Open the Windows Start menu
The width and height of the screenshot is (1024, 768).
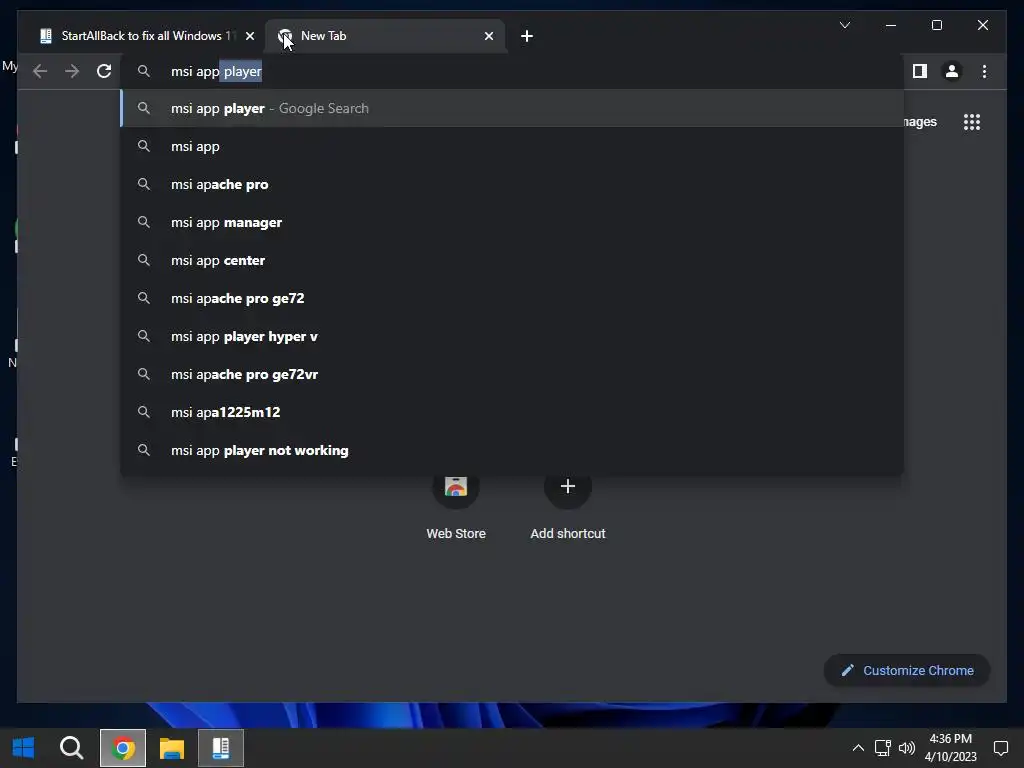tap(24, 748)
